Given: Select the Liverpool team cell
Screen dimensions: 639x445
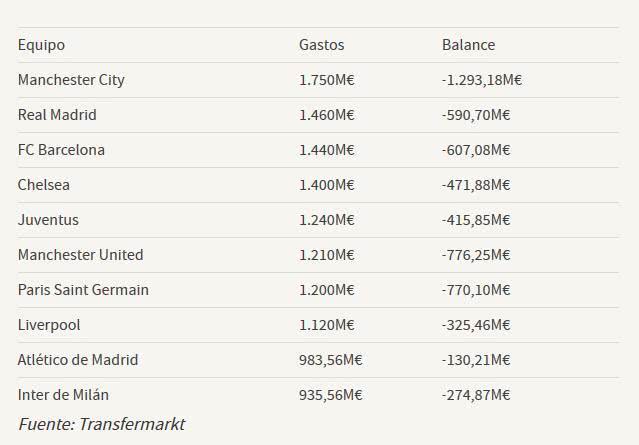Looking at the screenshot, I should pos(49,326).
